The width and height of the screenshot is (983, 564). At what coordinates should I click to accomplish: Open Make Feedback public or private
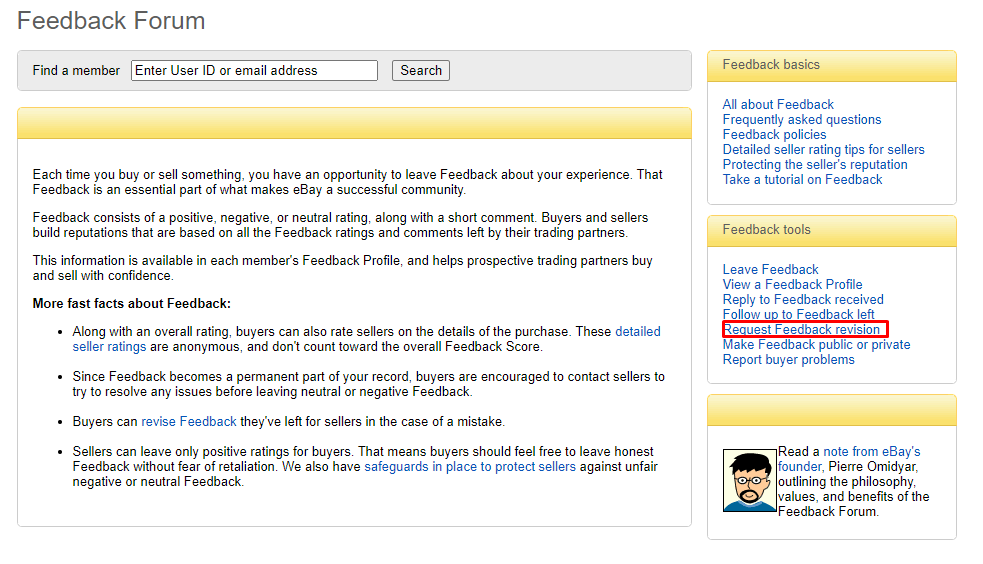pyautogui.click(x=816, y=345)
